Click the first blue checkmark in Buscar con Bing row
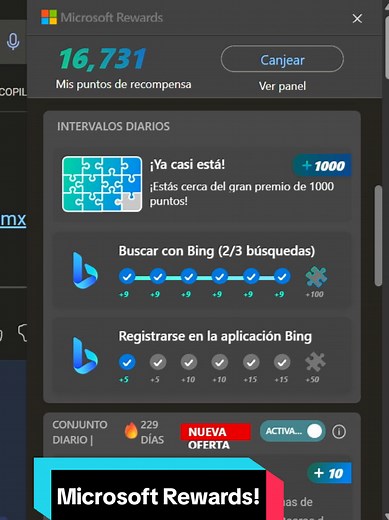389x520 pixels. (127, 276)
